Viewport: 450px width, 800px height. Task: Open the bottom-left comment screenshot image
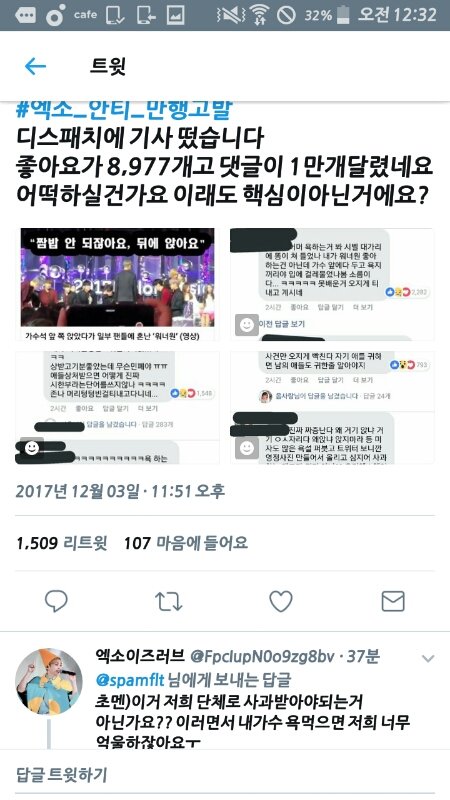pos(117,408)
